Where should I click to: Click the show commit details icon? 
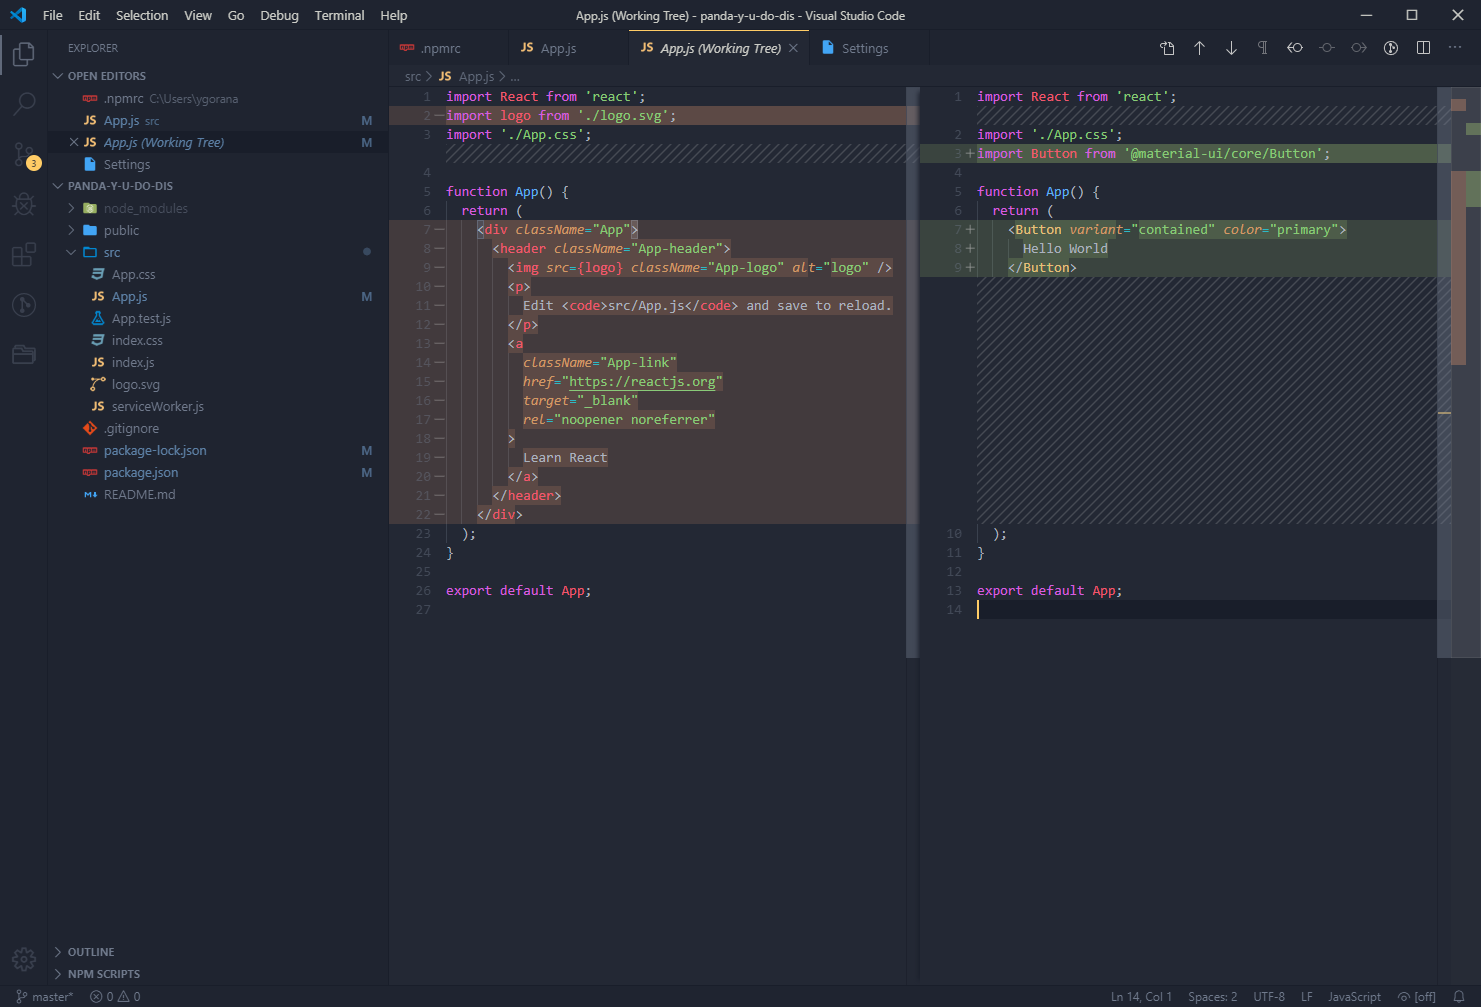pos(1327,48)
